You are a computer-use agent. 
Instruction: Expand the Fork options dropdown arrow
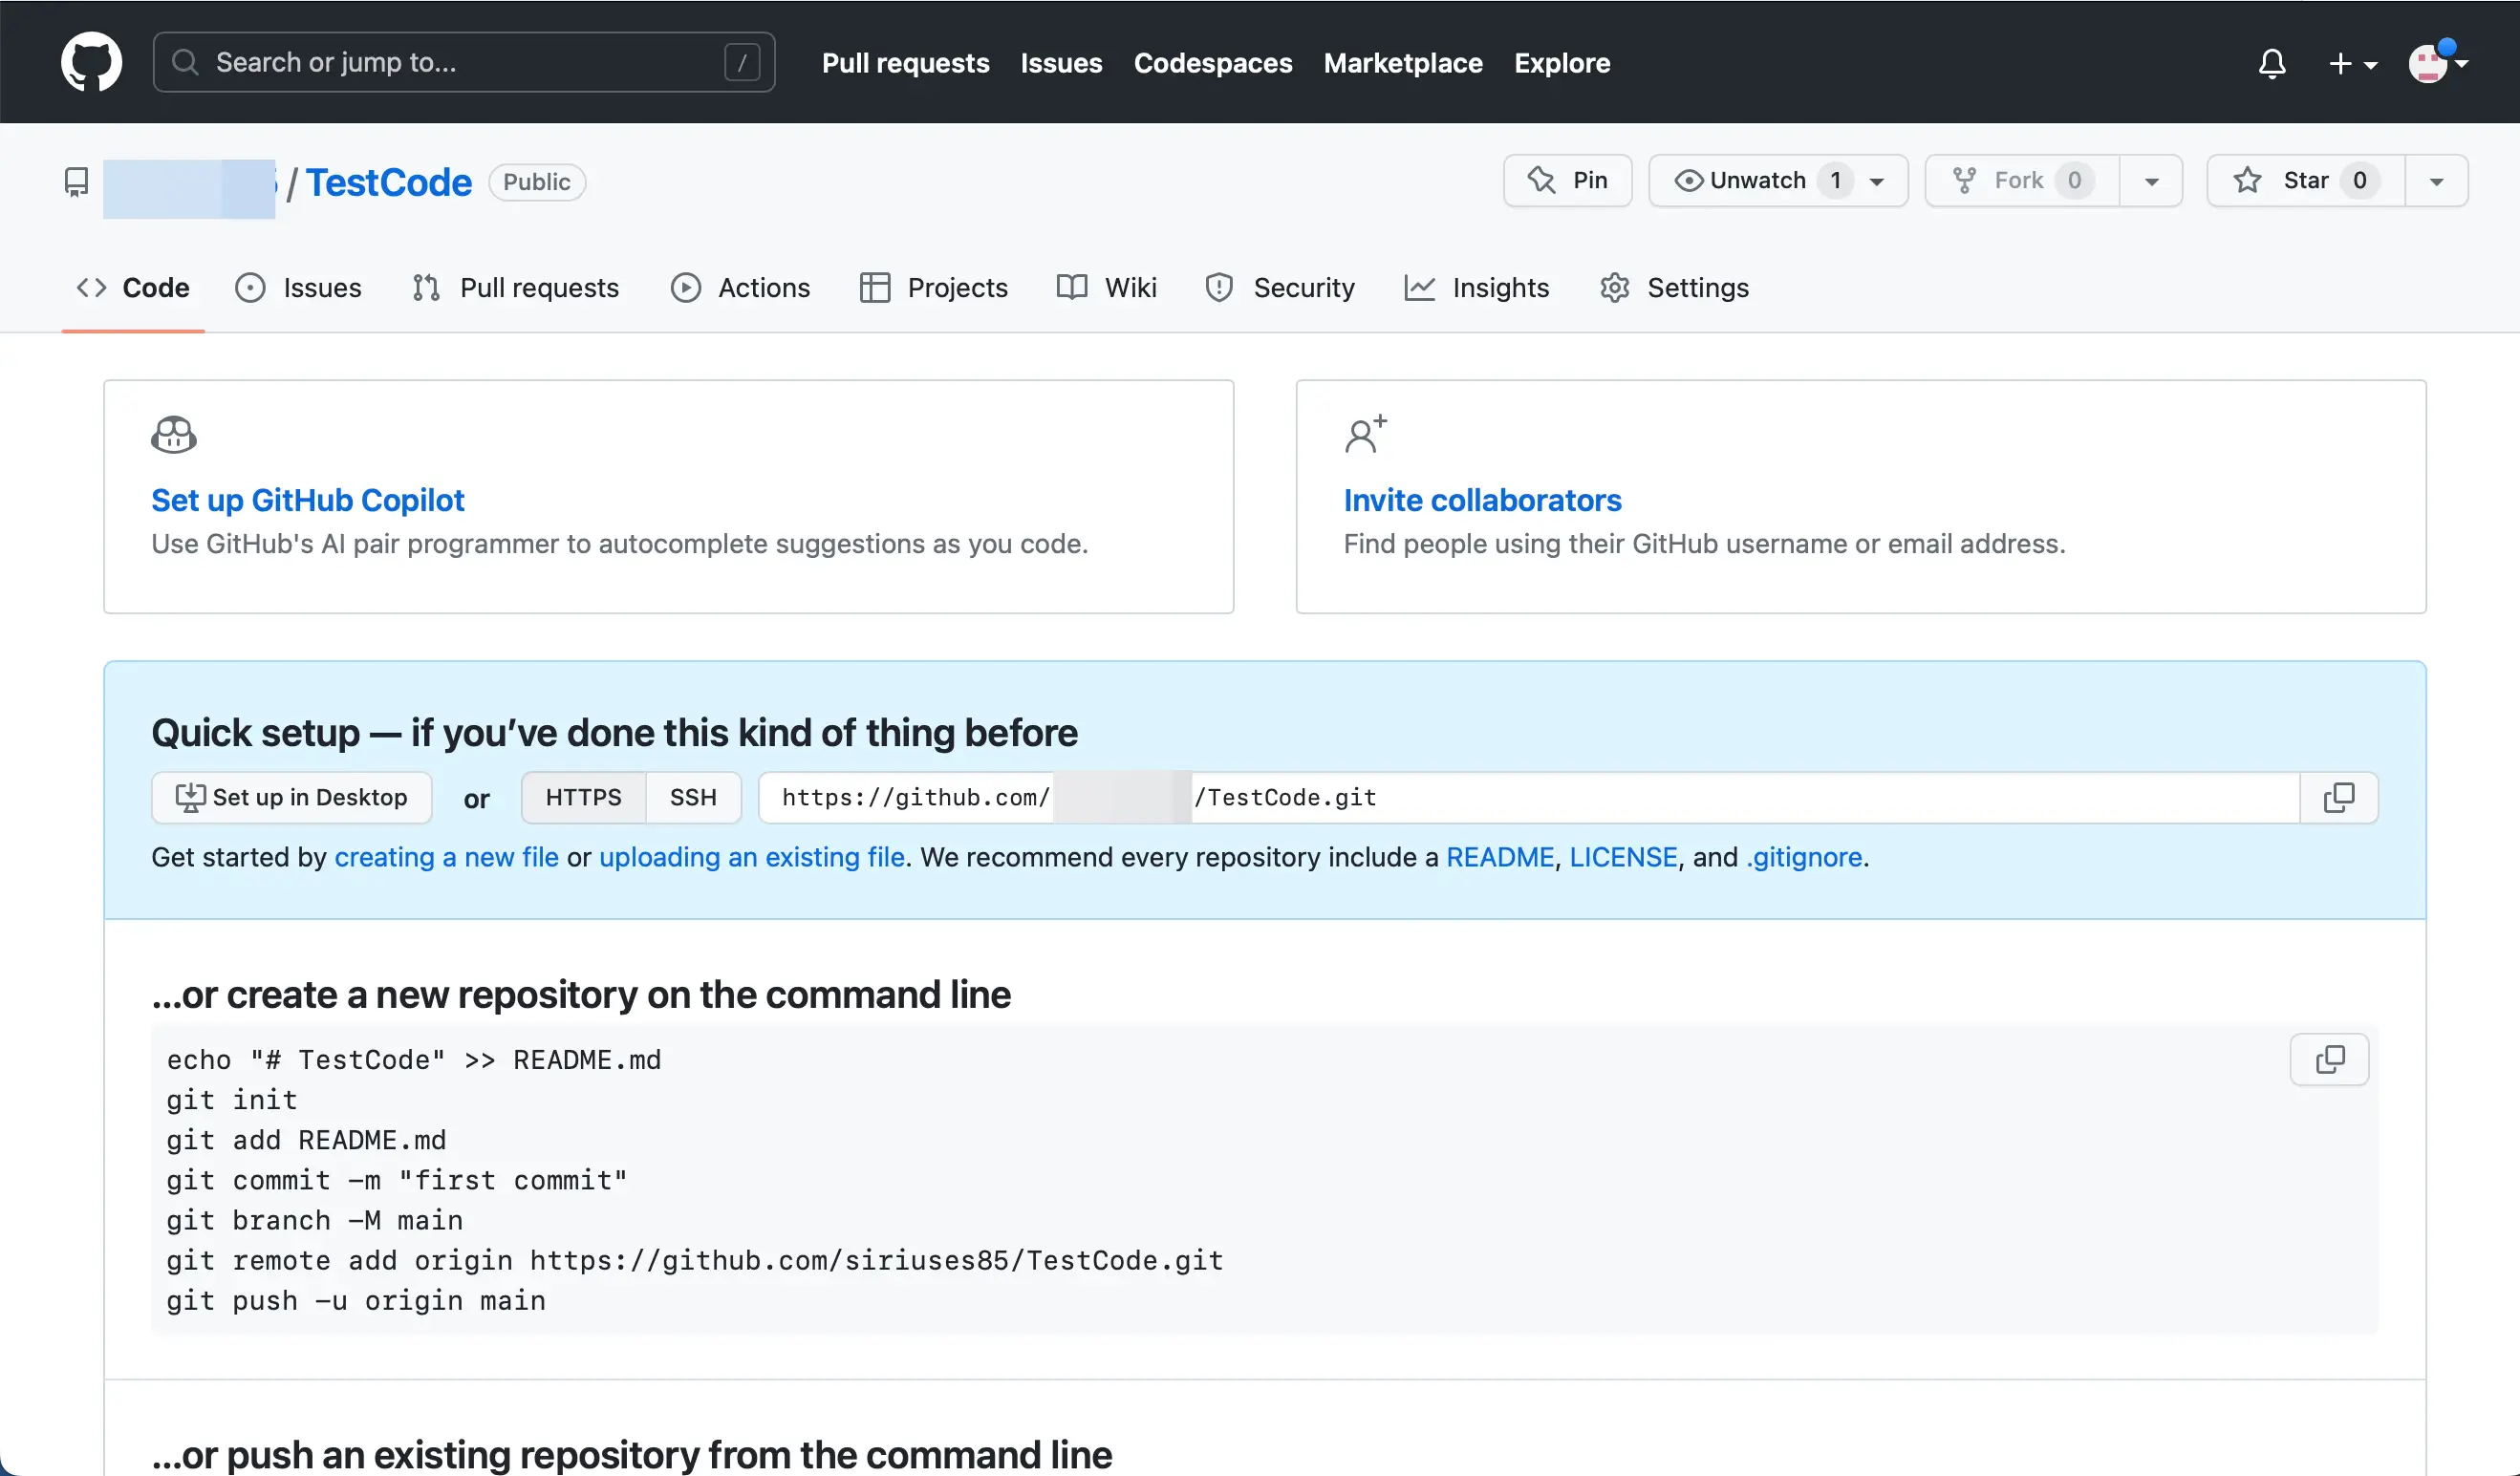point(2151,181)
